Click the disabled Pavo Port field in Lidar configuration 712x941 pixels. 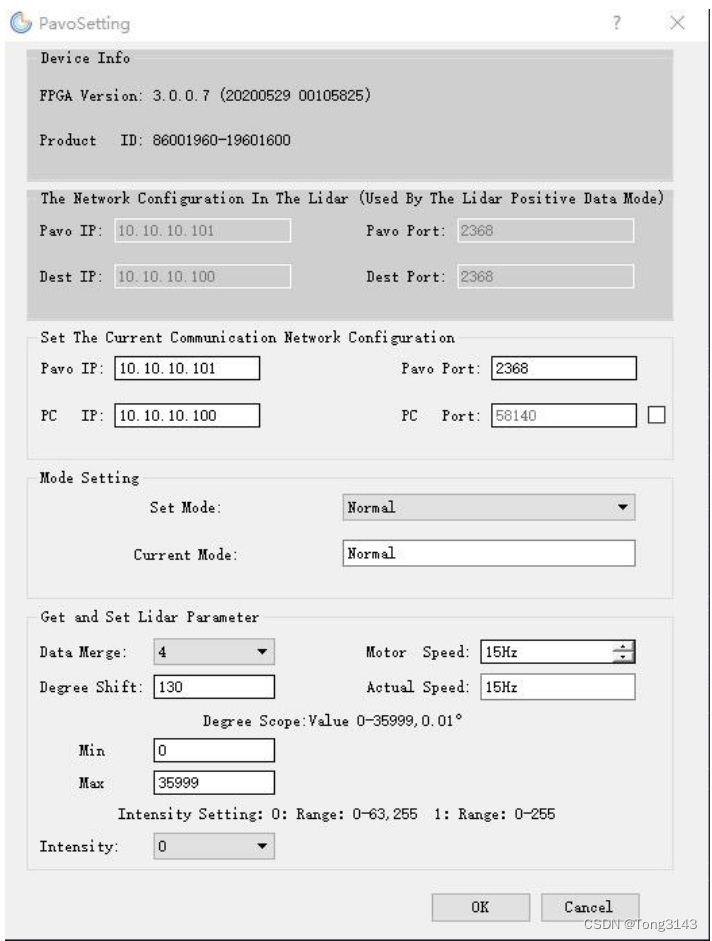coord(545,230)
